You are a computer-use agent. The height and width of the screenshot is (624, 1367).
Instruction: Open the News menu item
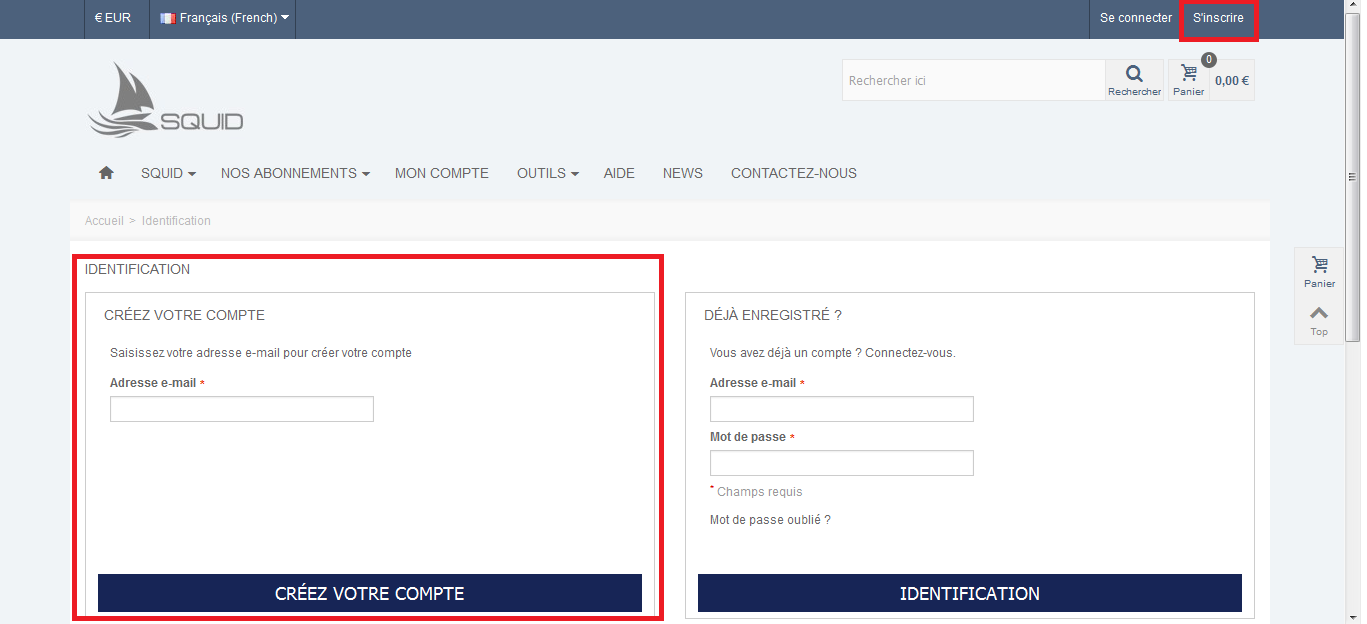tap(683, 173)
